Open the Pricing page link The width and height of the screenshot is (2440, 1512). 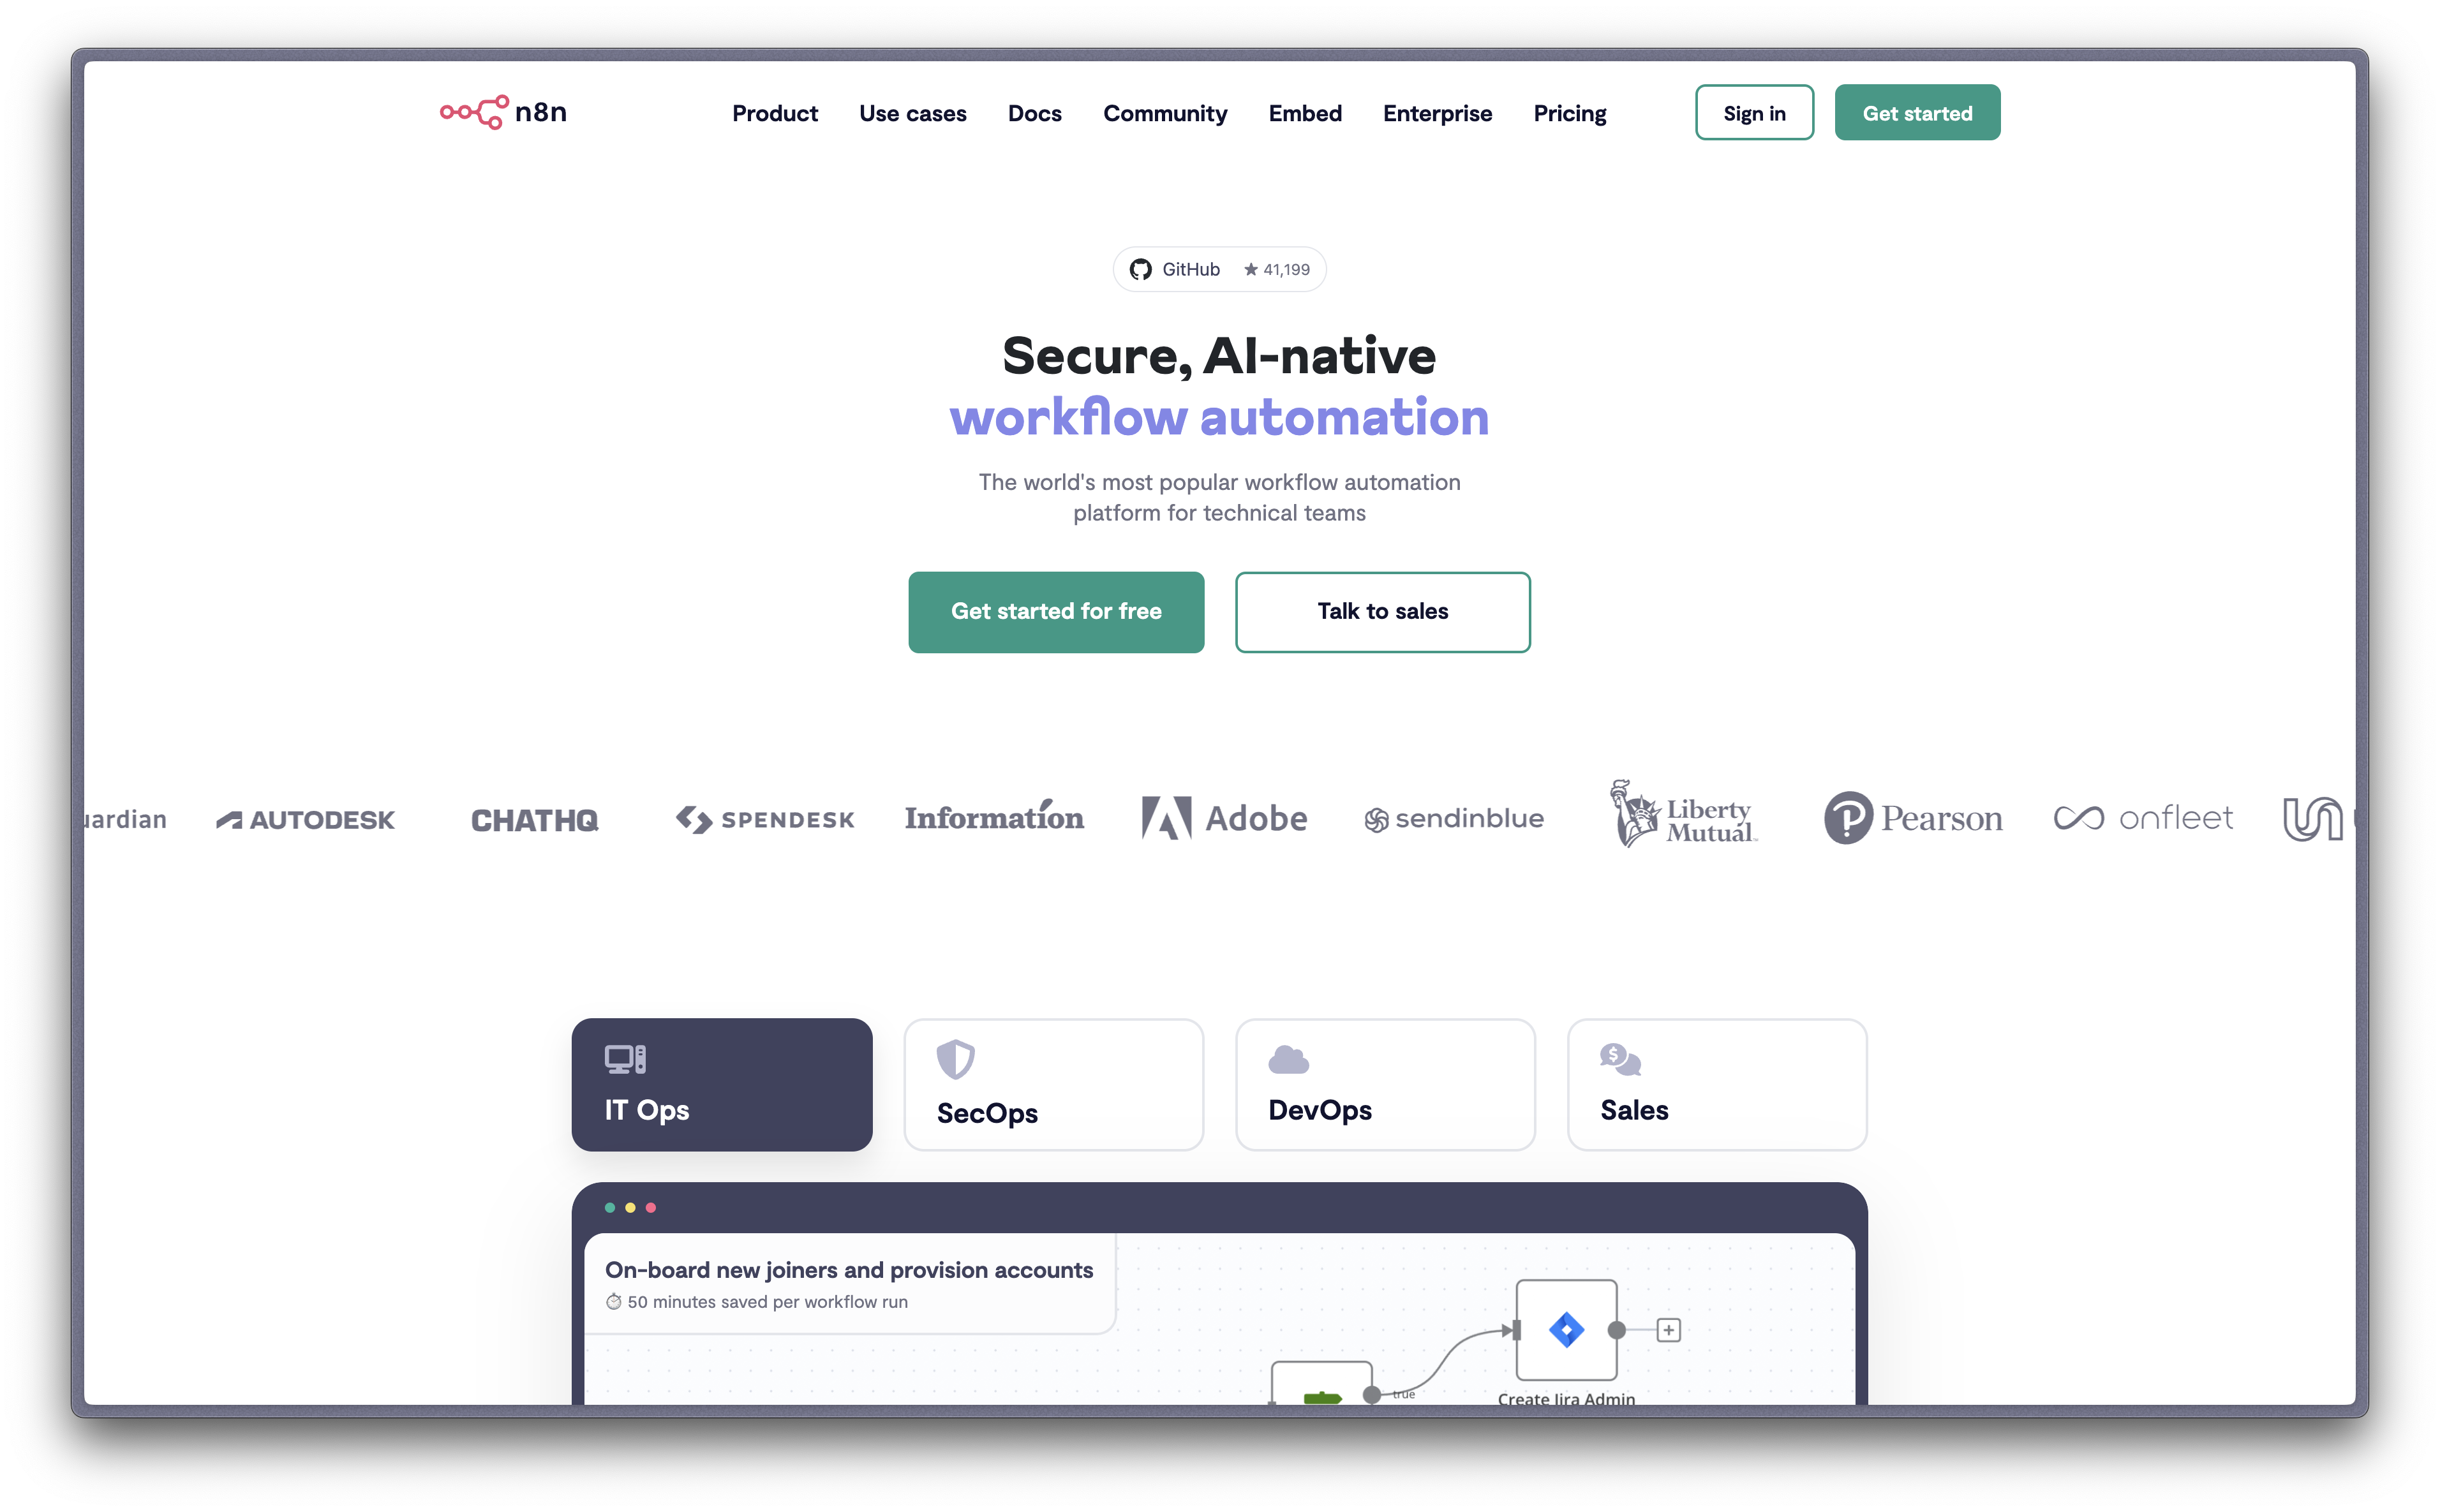[x=1569, y=113]
